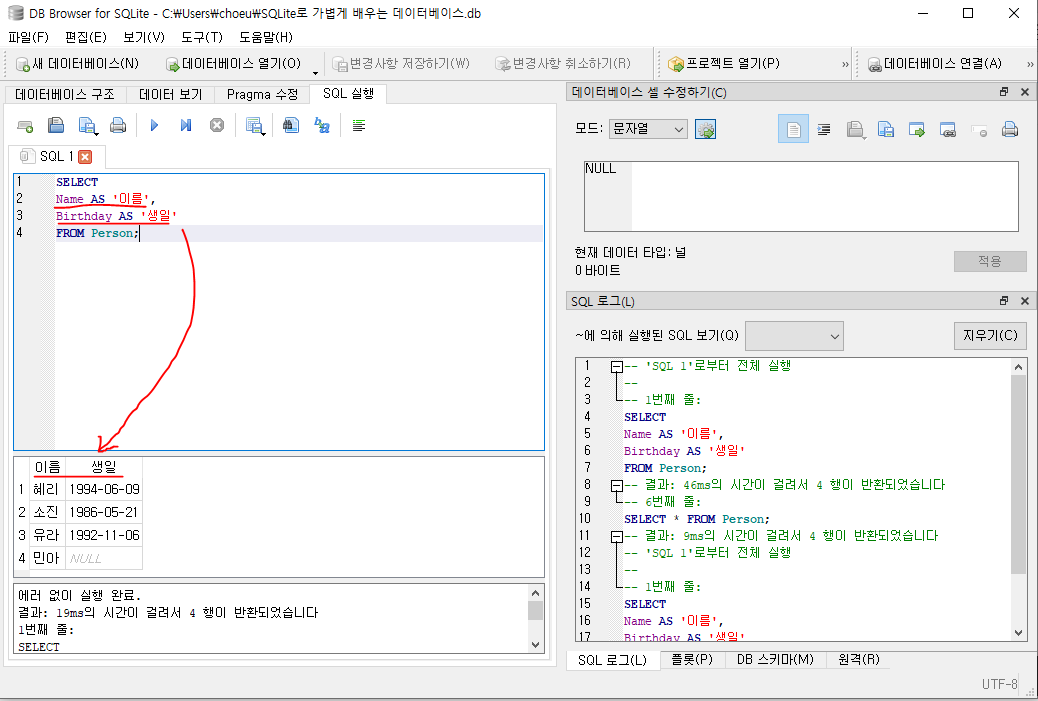Toggle word wrap in cell editor
This screenshot has width=1038, height=701.
(x=793, y=129)
